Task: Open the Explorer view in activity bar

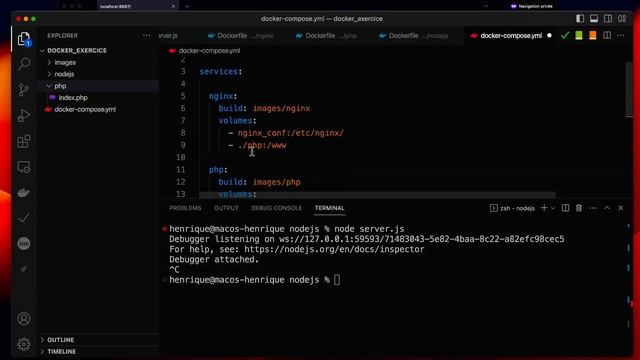Action: point(24,39)
